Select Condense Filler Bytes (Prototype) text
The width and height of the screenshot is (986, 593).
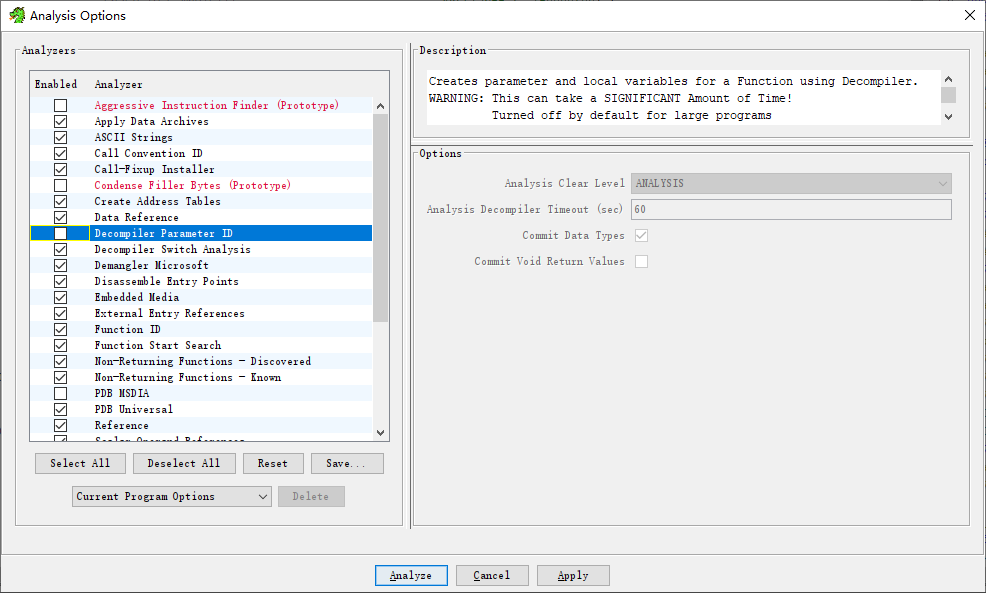[192, 186]
